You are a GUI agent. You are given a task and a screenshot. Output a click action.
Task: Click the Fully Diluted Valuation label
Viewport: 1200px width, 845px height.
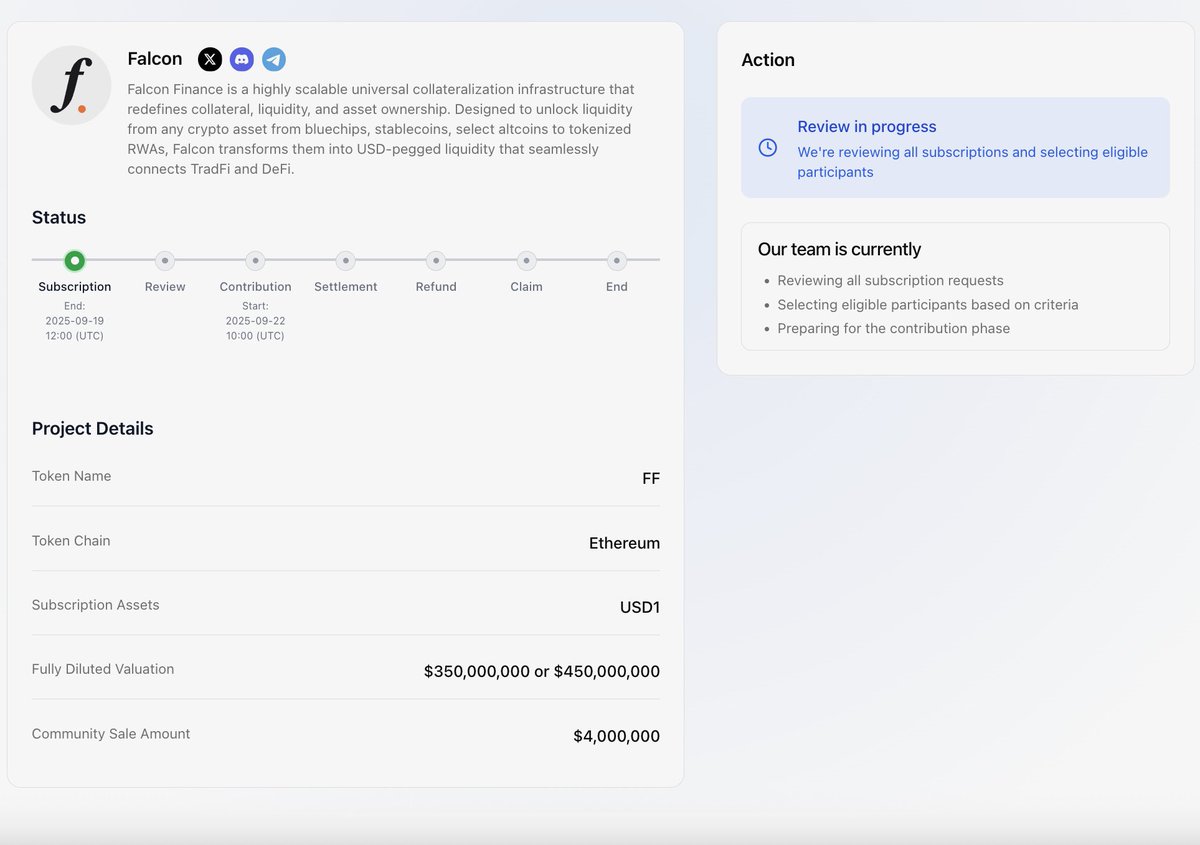[x=103, y=669]
